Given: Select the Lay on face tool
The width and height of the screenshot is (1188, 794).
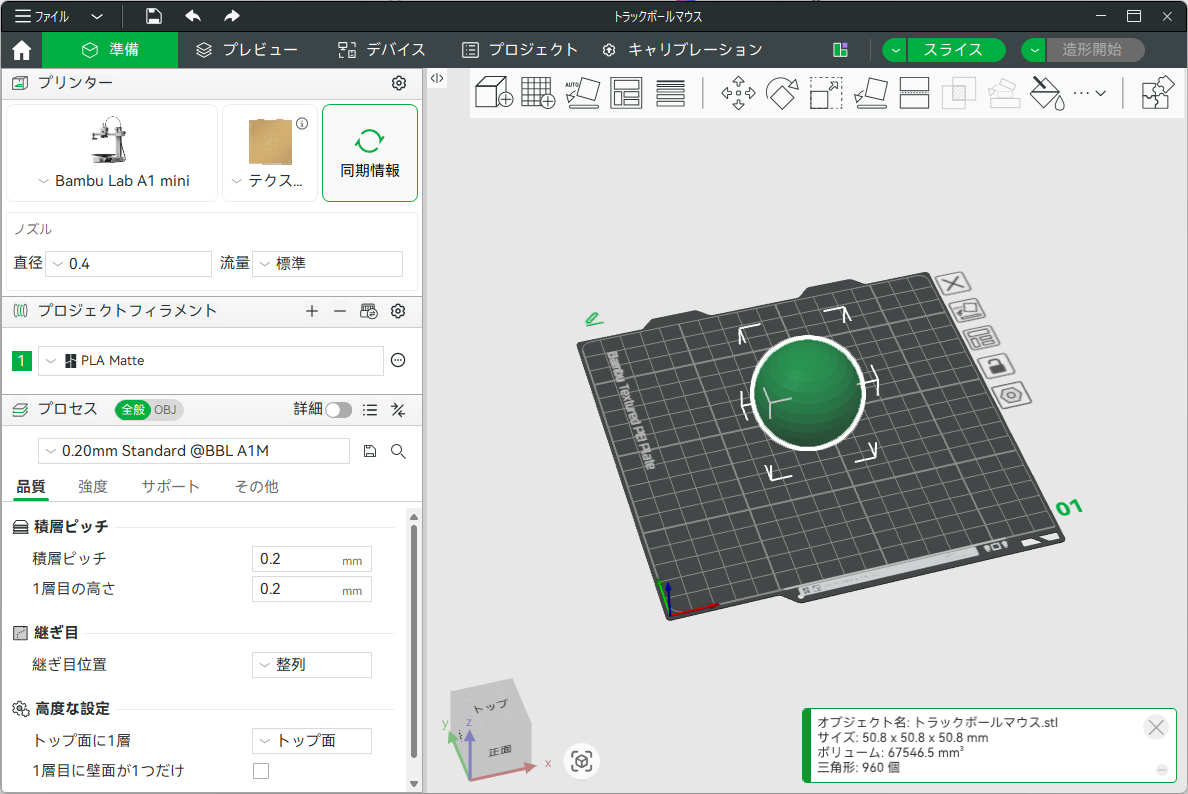Looking at the screenshot, I should click(871, 92).
